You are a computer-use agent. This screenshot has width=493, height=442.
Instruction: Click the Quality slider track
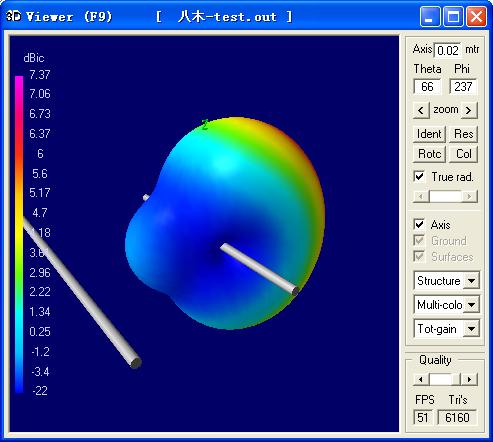pyautogui.click(x=445, y=379)
